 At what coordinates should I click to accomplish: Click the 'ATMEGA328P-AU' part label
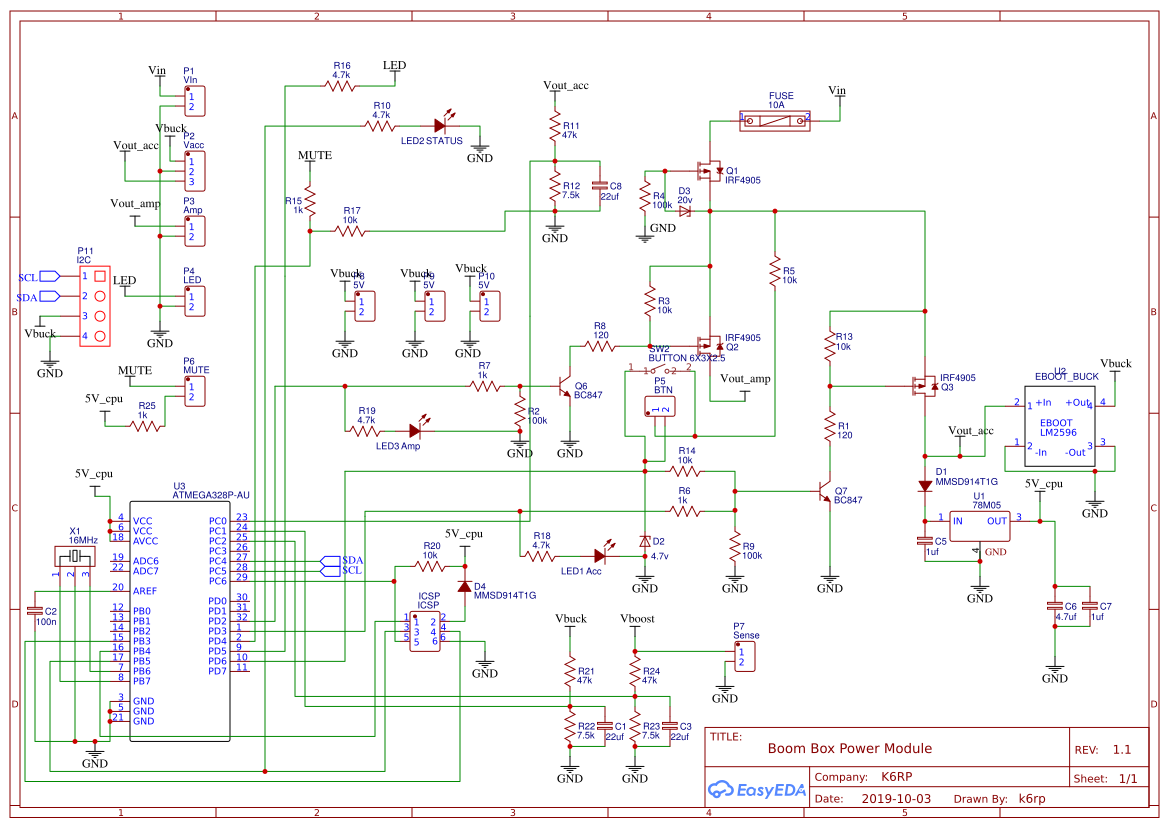(211, 495)
